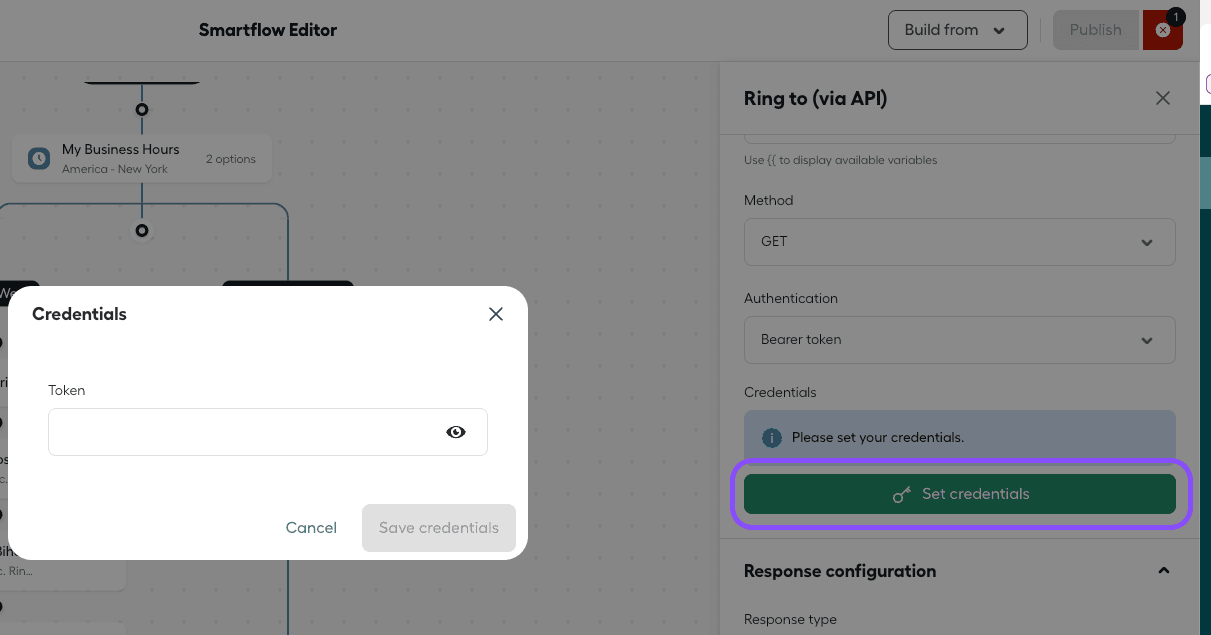The image size is (1211, 635).
Task: Click the key icon inside Set credentials button
Action: pos(901,494)
